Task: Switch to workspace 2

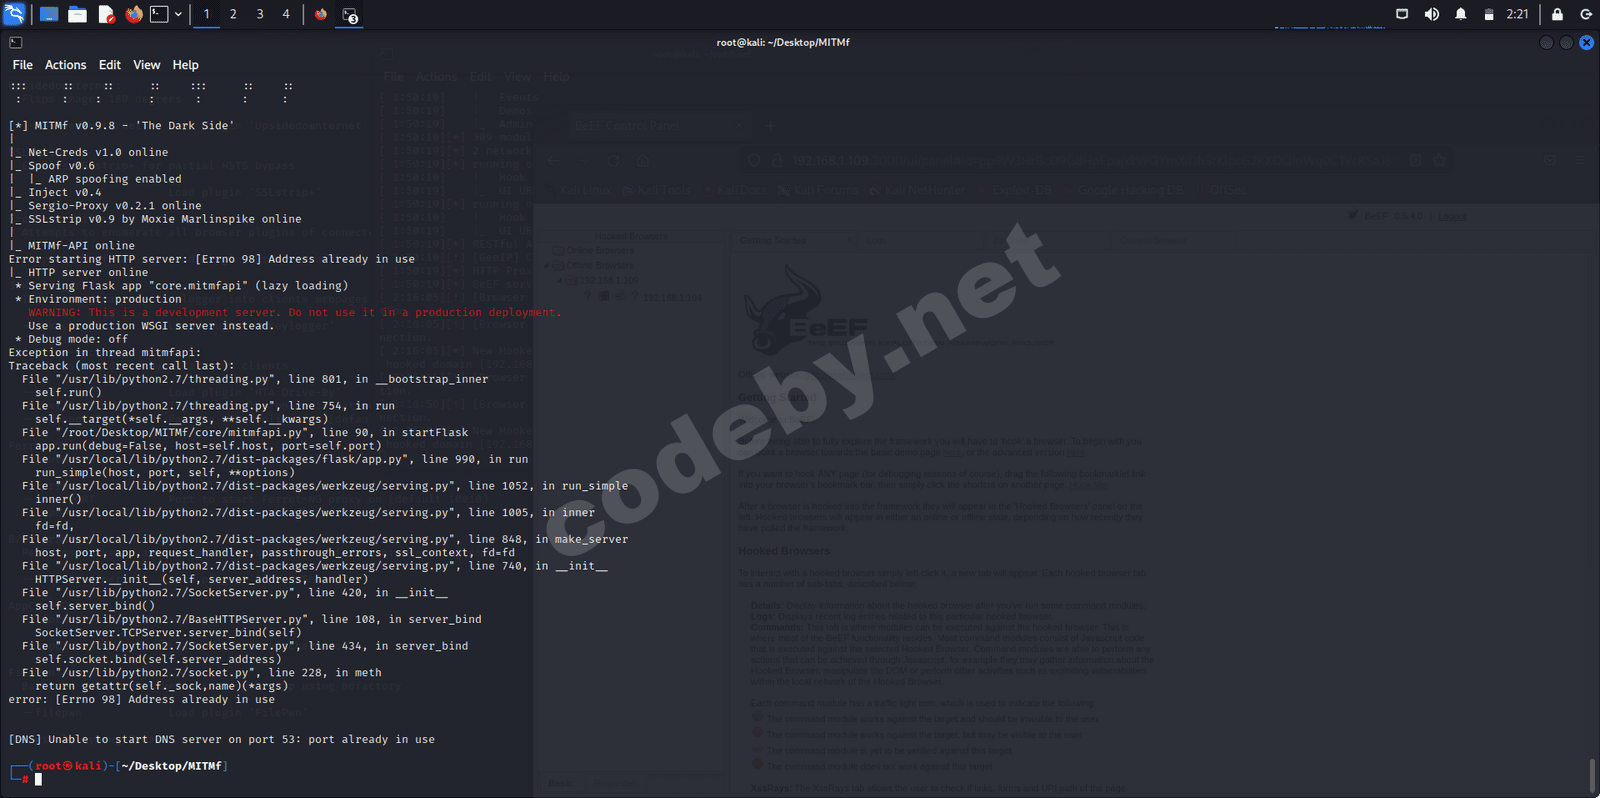Action: click(x=233, y=14)
